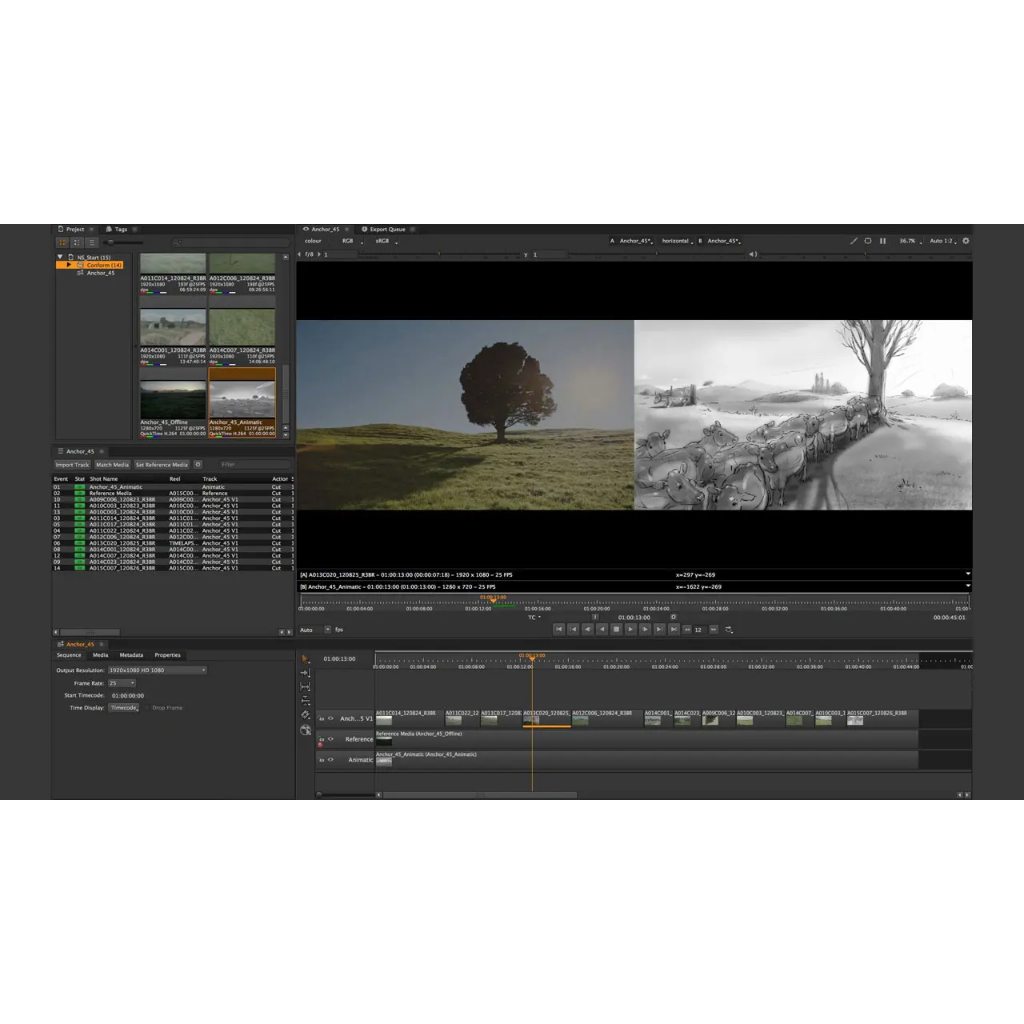Select the timeline arrow selection tool
The image size is (1024, 1024).
(305, 659)
